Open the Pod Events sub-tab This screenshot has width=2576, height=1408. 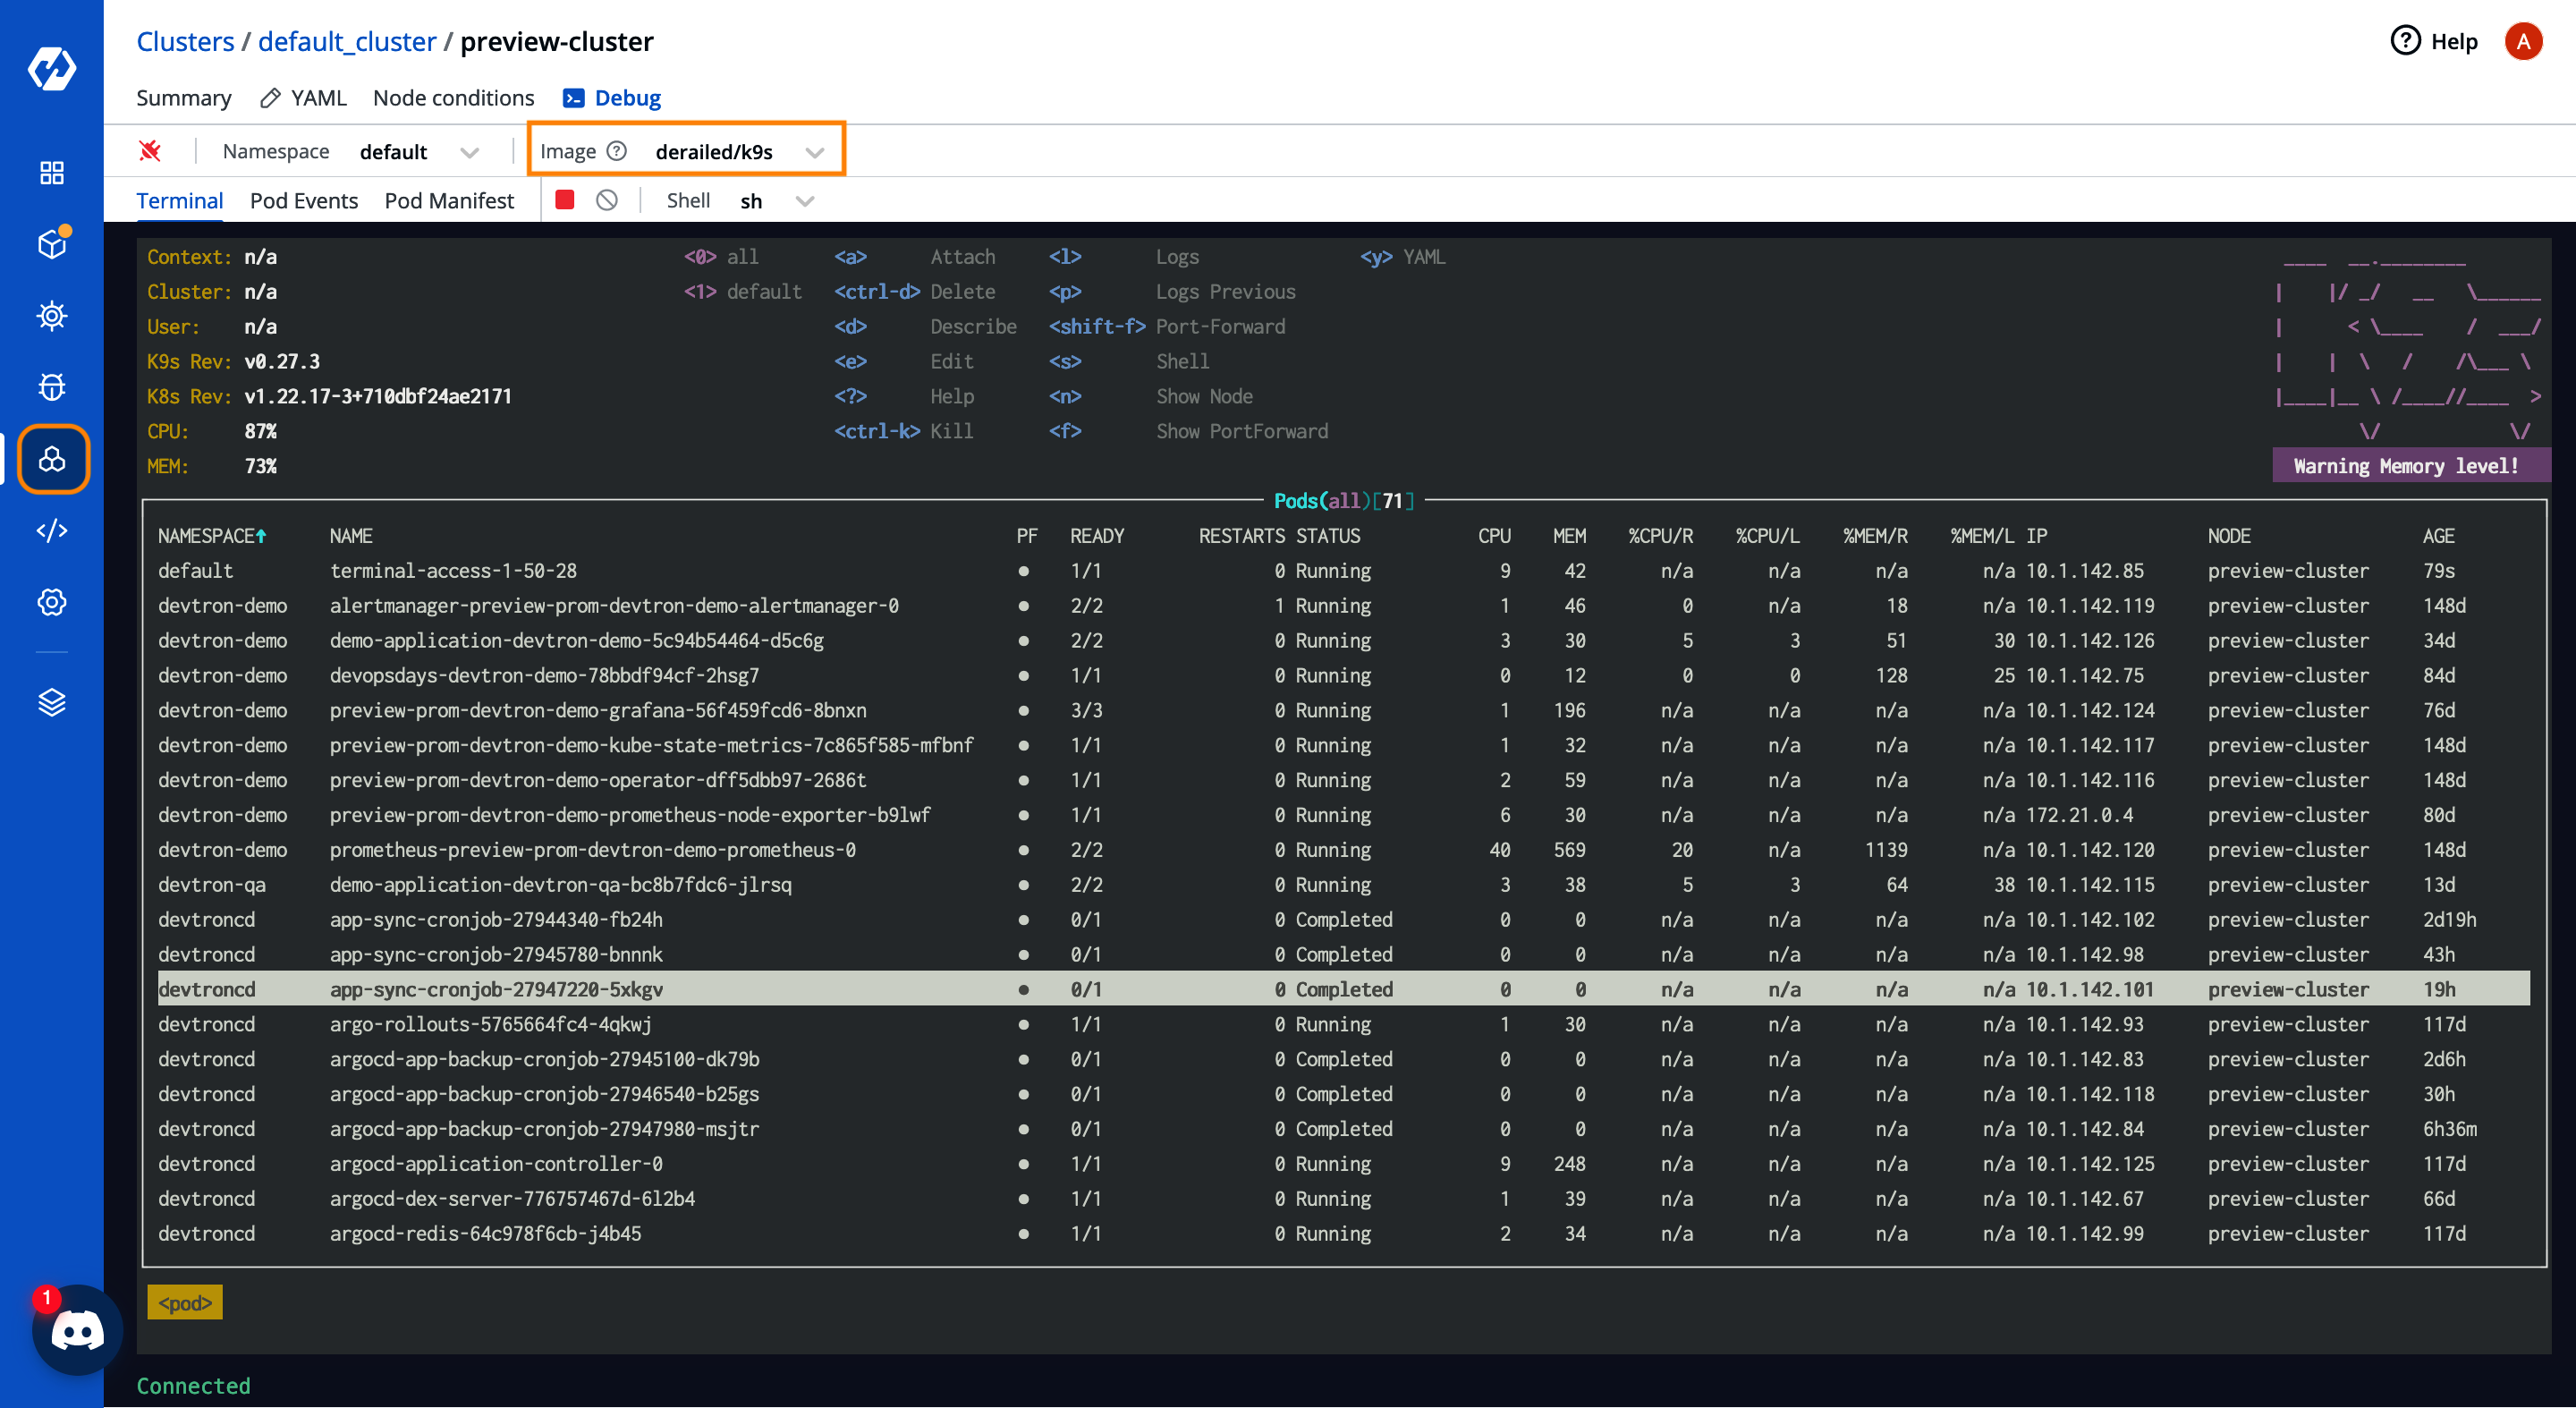coord(304,201)
